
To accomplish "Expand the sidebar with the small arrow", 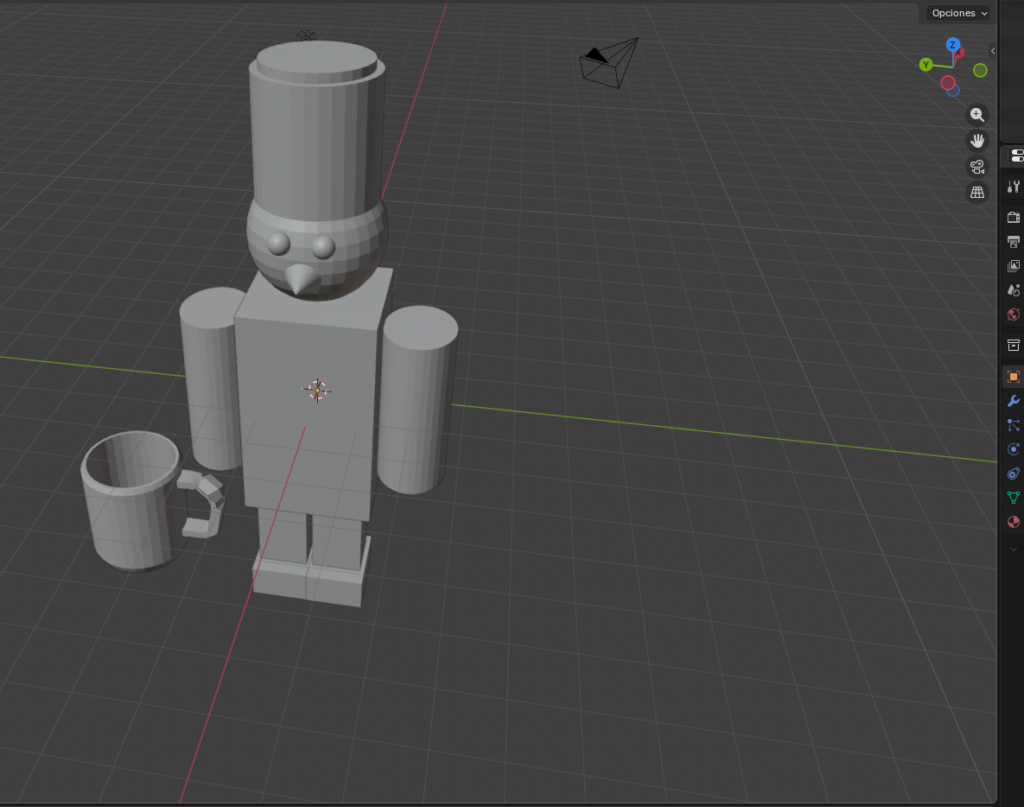I will (x=993, y=50).
